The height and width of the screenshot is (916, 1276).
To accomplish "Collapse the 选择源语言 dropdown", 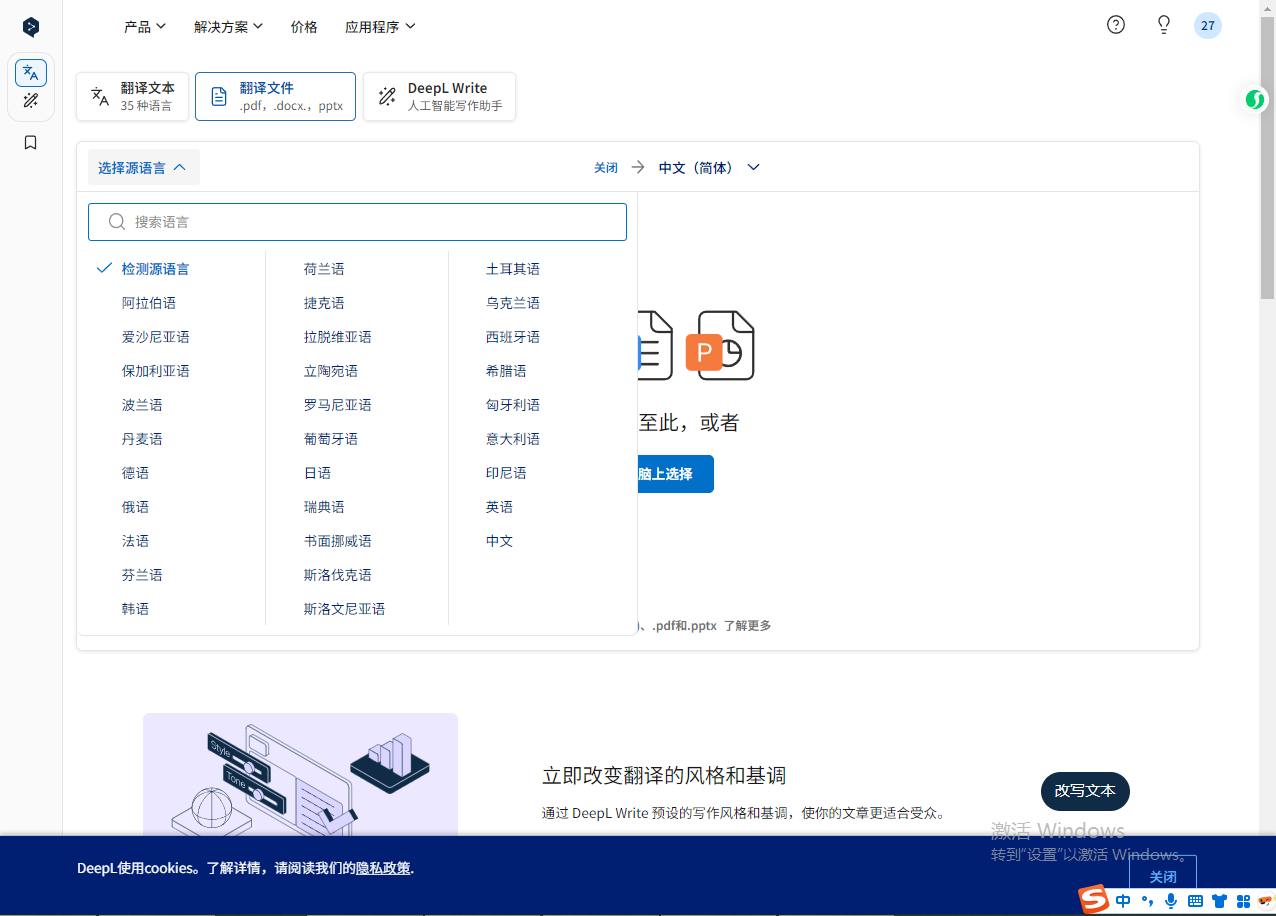I will [143, 168].
